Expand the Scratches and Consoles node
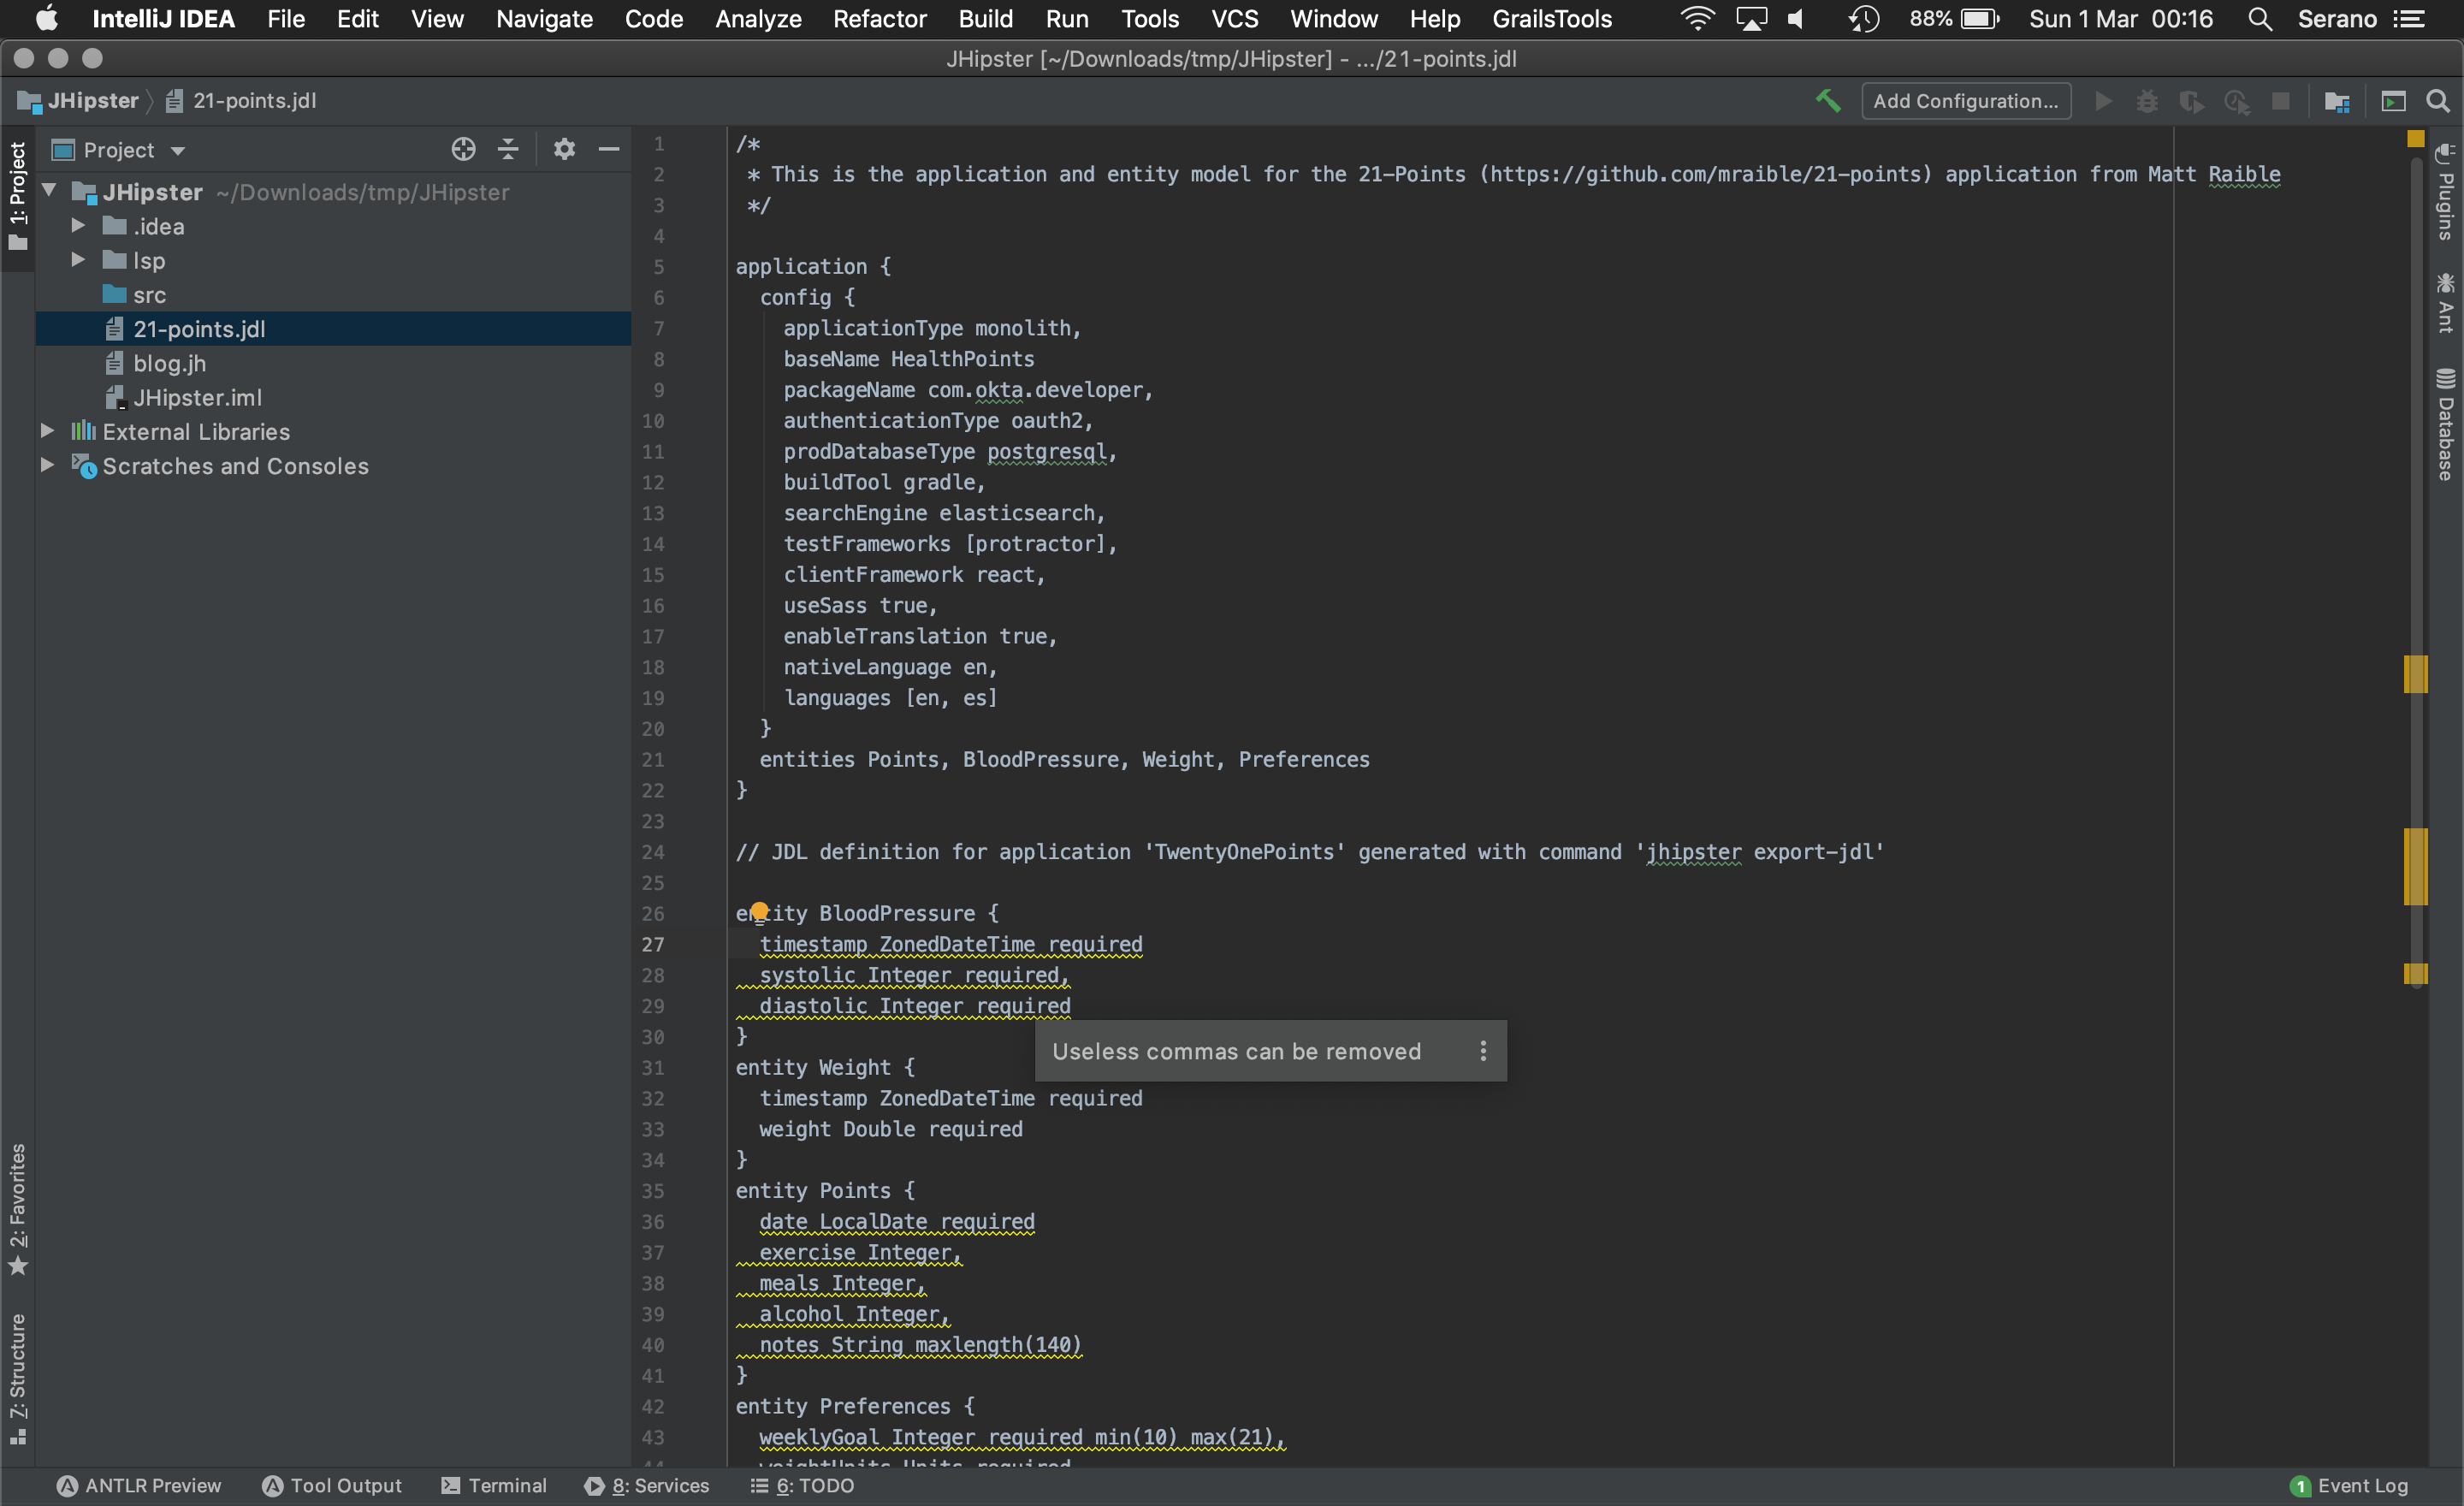The height and width of the screenshot is (1506, 2464). pos(47,466)
